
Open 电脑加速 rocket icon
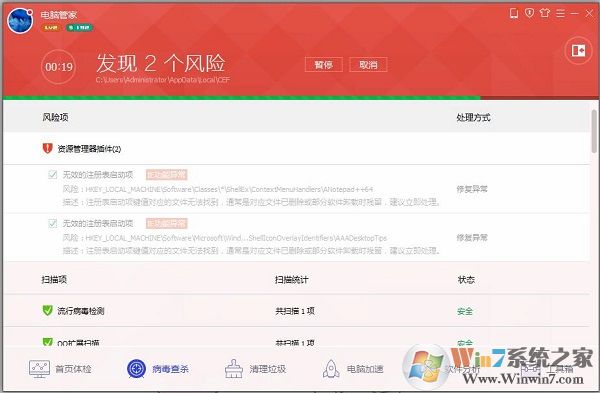point(331,369)
